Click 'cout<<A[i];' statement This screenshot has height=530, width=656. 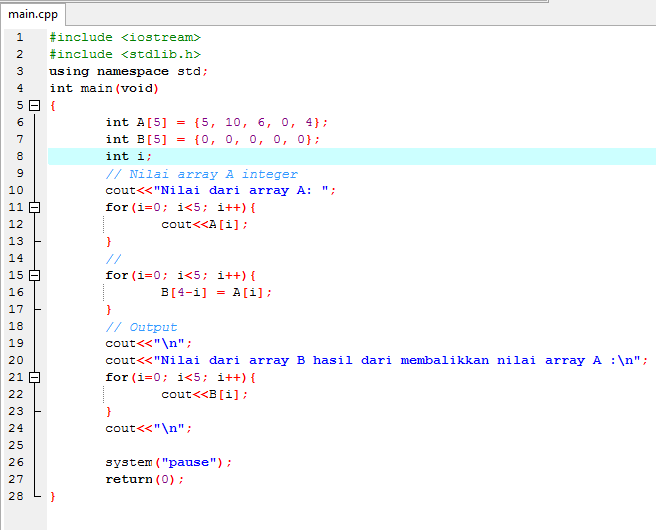205,225
